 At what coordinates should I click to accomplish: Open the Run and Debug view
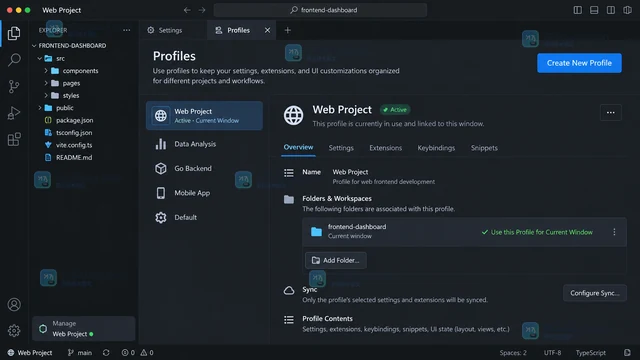click(x=14, y=113)
